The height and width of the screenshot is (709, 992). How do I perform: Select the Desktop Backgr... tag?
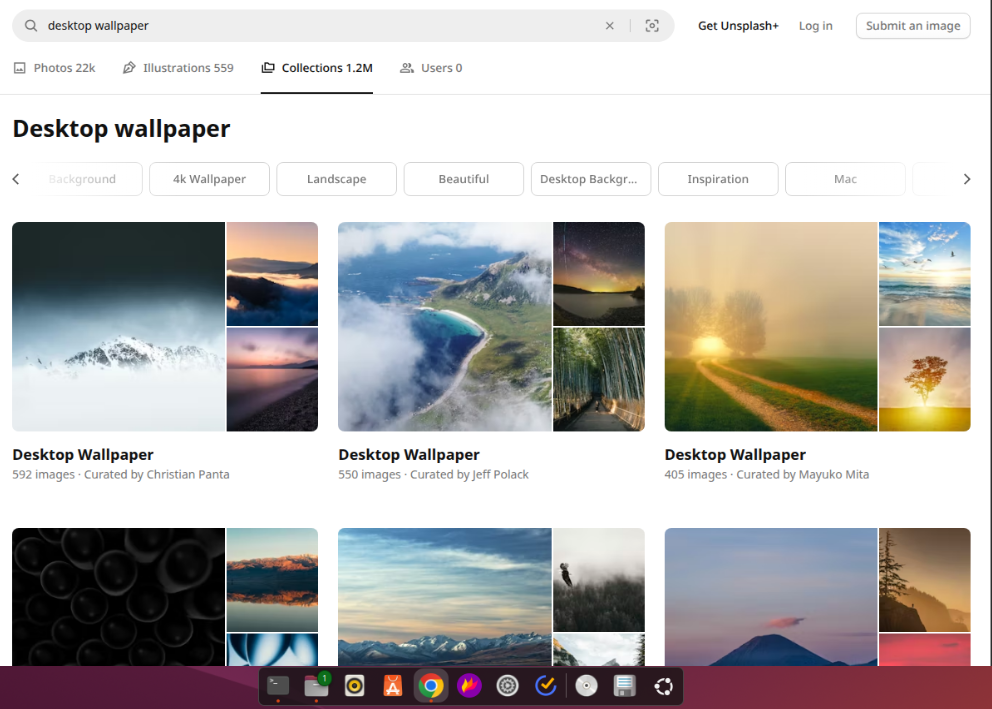tap(591, 179)
